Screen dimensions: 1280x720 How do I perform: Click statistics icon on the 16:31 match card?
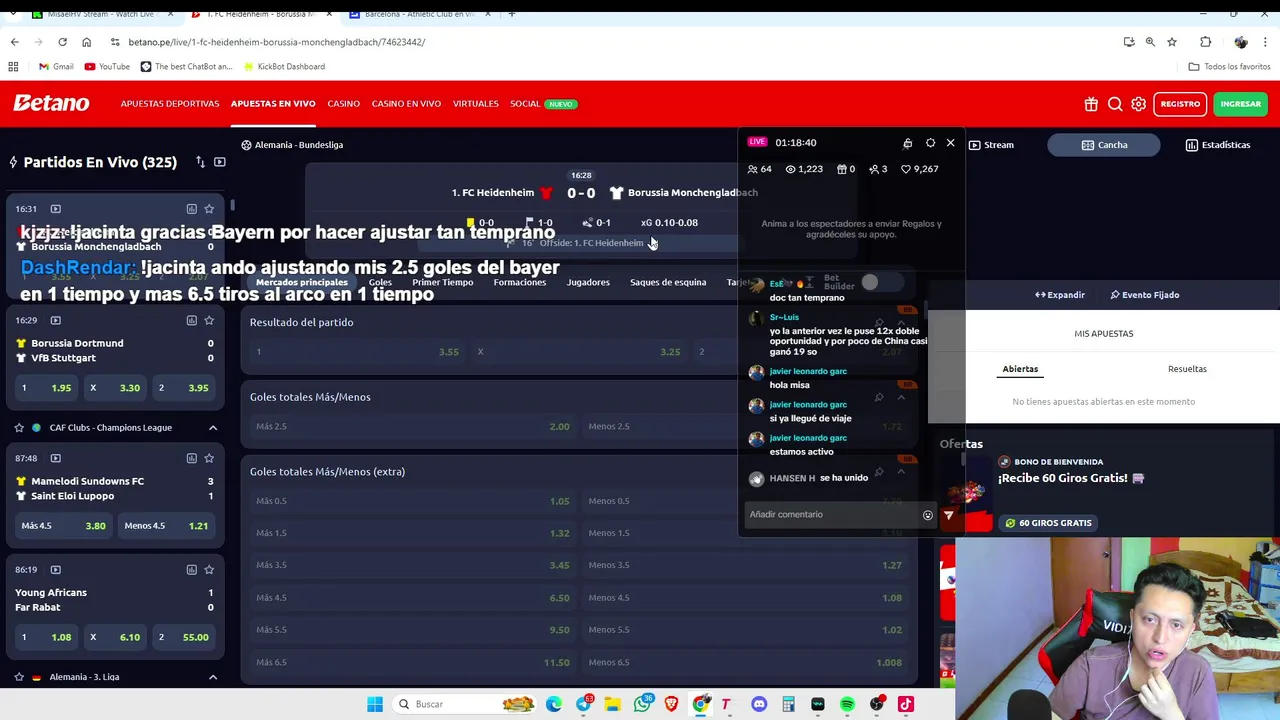click(191, 209)
